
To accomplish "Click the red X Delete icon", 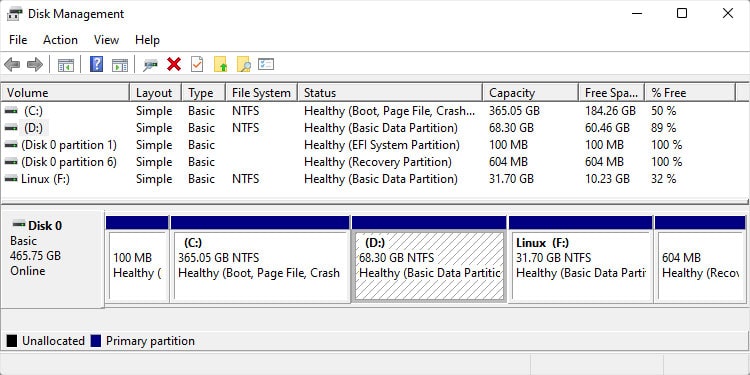I will (174, 64).
